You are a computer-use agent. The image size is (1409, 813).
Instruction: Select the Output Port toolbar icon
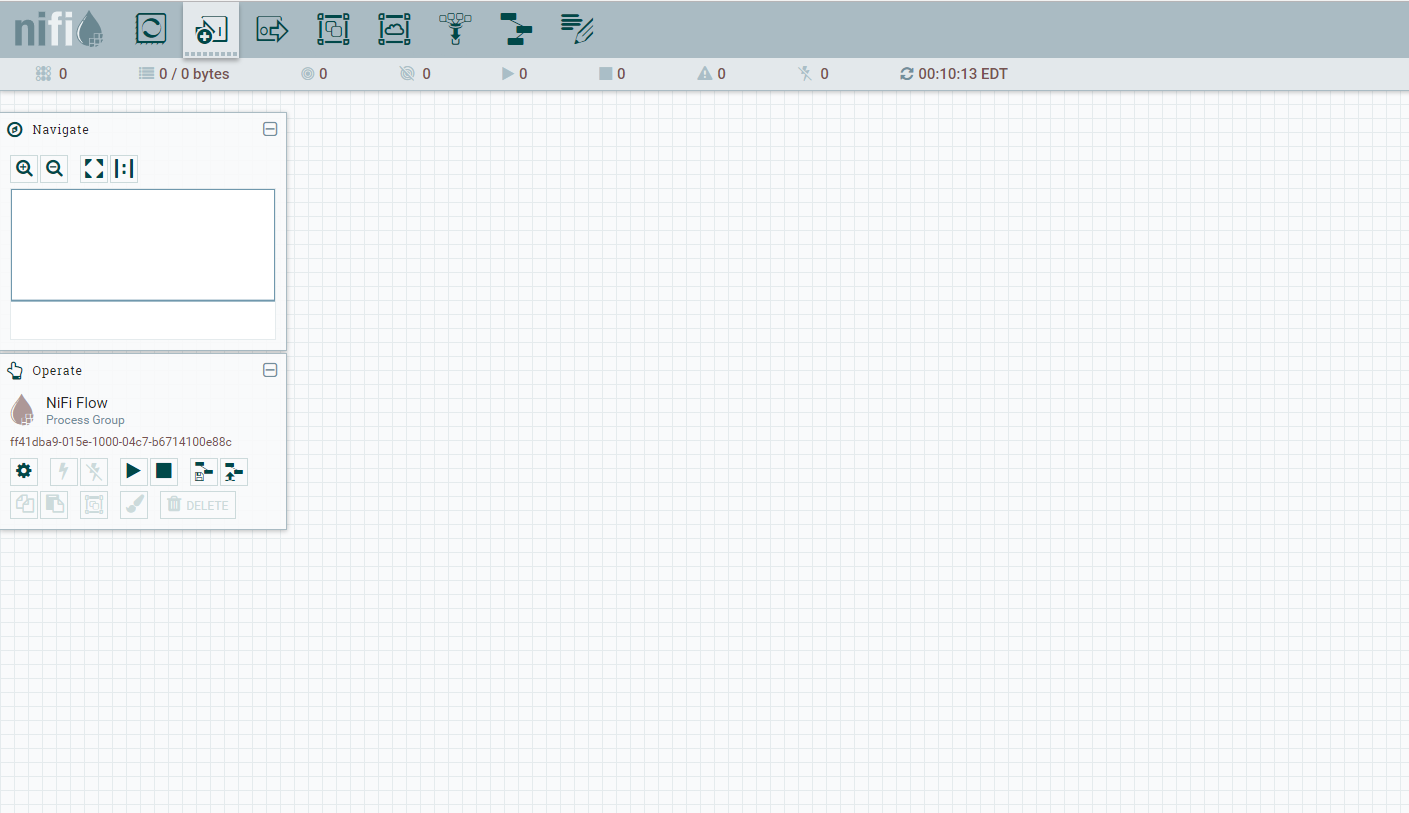point(272,30)
